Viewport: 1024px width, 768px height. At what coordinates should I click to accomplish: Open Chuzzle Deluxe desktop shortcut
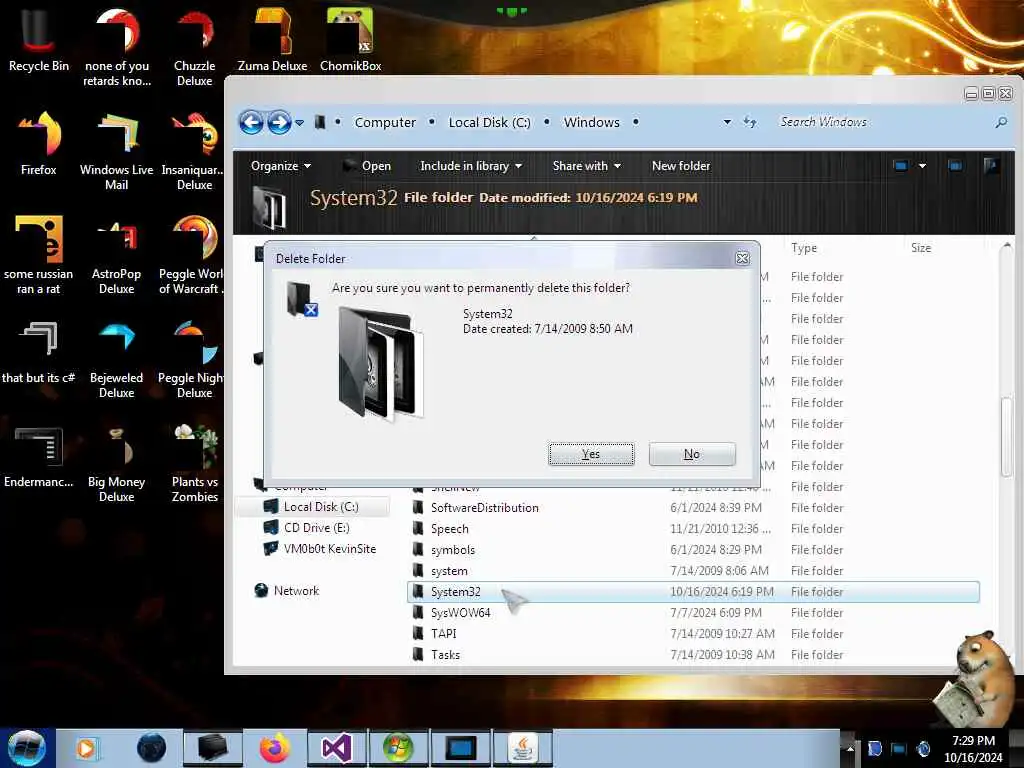[195, 48]
